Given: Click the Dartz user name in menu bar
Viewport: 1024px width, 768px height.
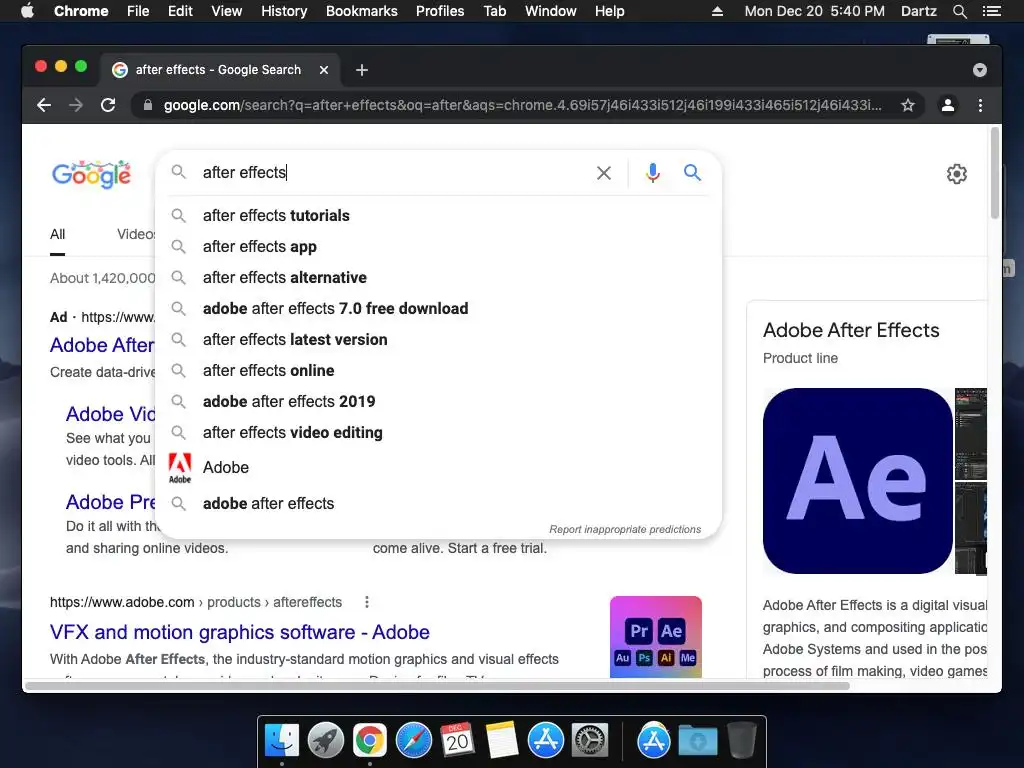Looking at the screenshot, I should [918, 11].
